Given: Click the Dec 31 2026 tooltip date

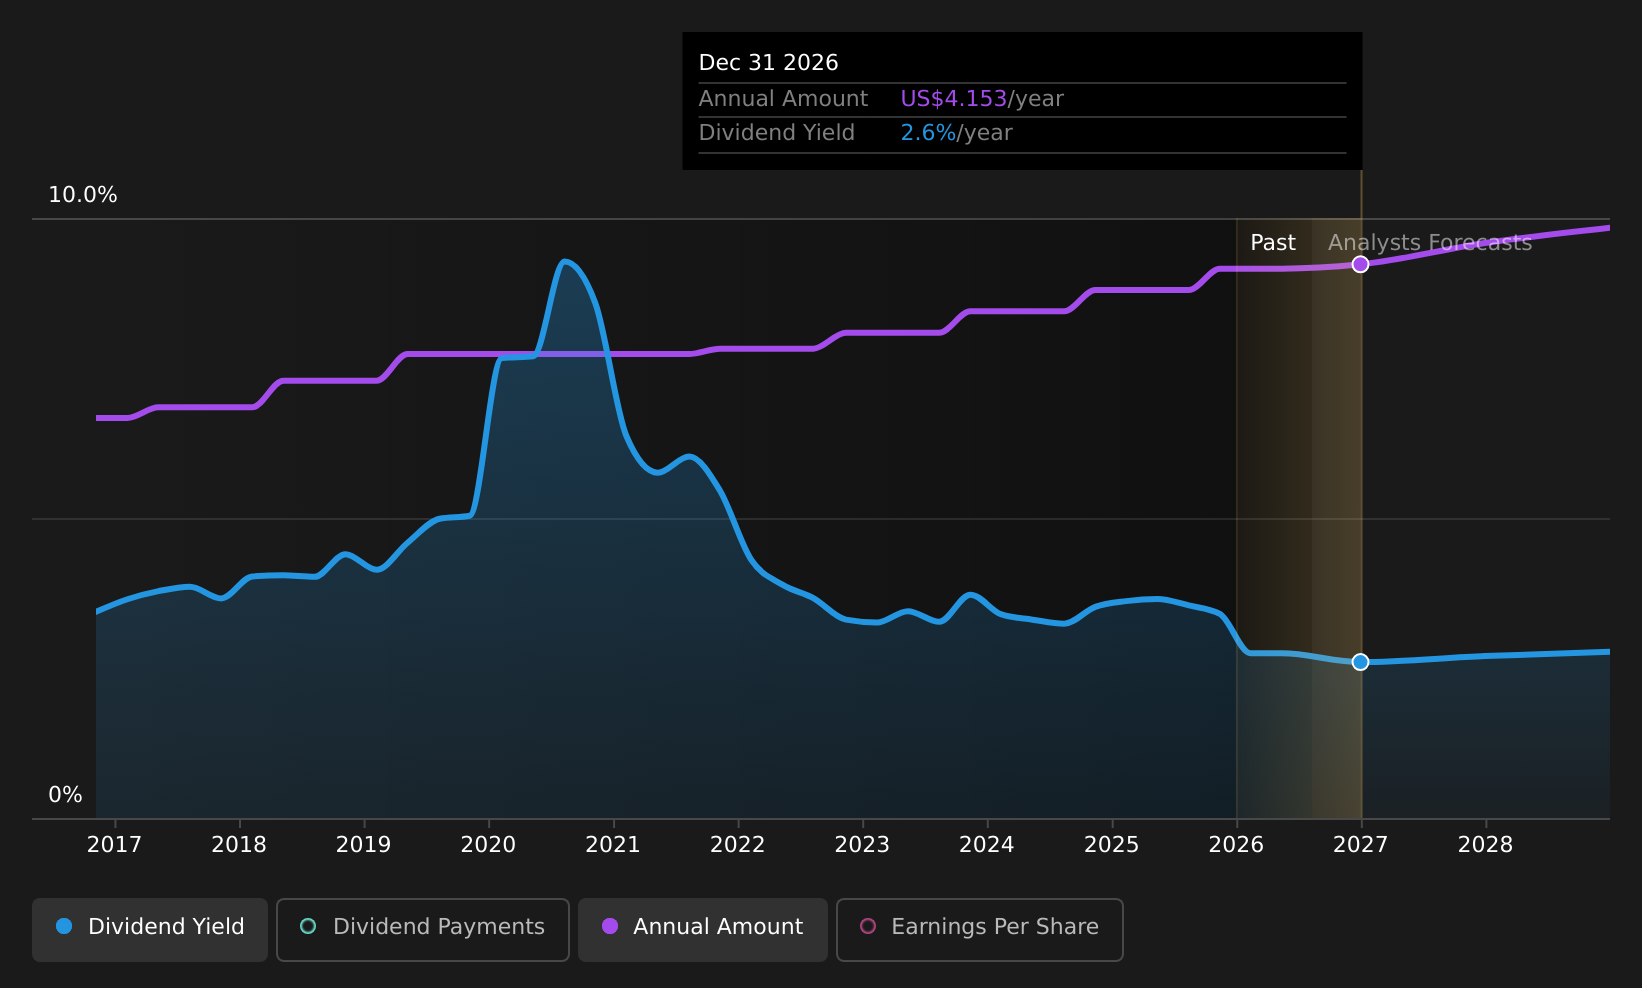Looking at the screenshot, I should point(769,63).
